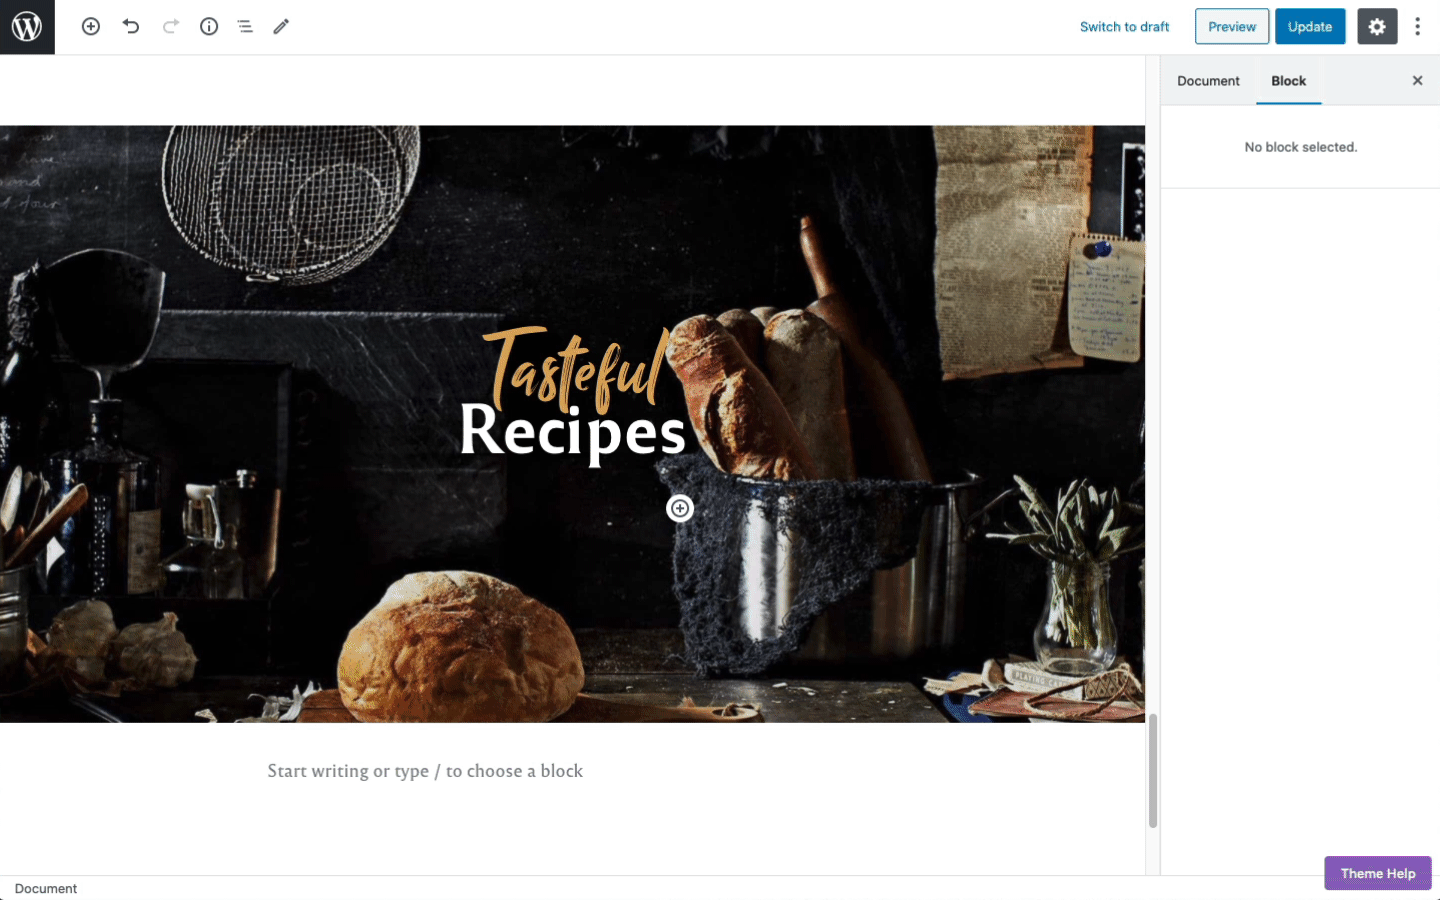Undo the last change
This screenshot has height=900, width=1440.
[x=131, y=27]
